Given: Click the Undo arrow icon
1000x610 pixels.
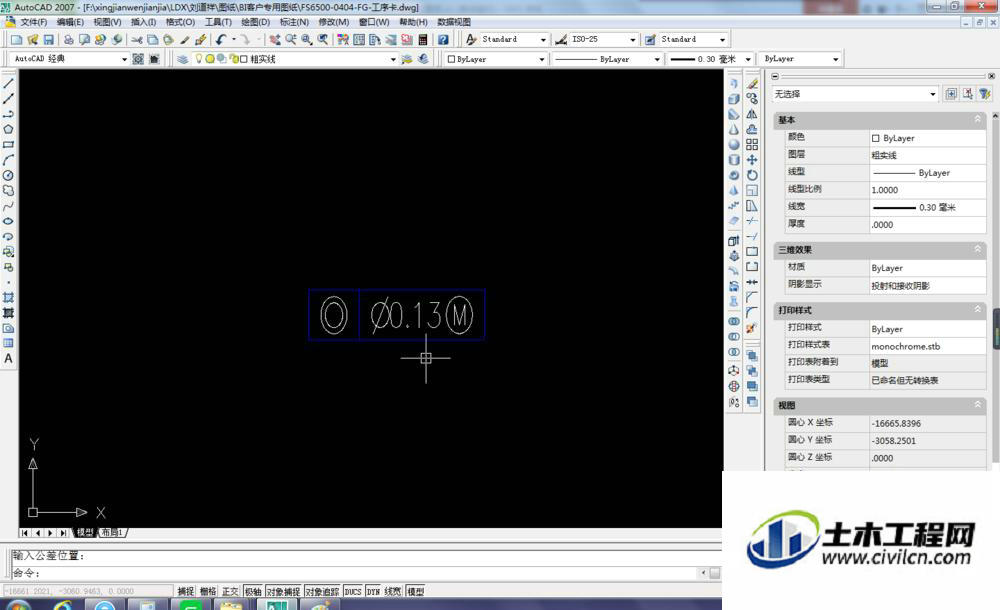Looking at the screenshot, I should (221, 40).
